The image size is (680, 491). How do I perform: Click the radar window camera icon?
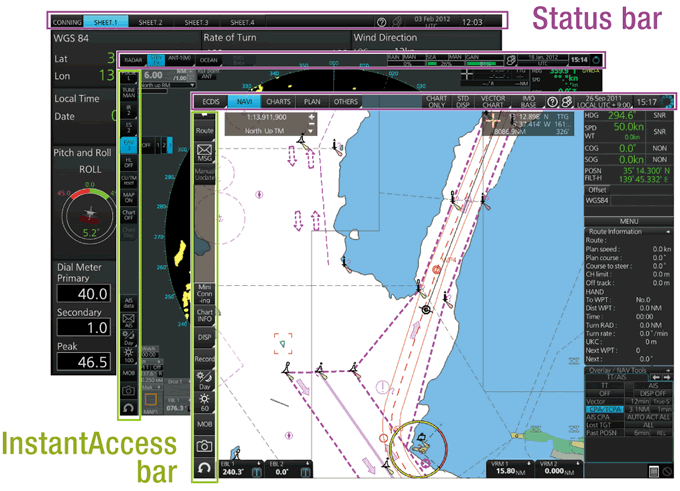(128, 391)
